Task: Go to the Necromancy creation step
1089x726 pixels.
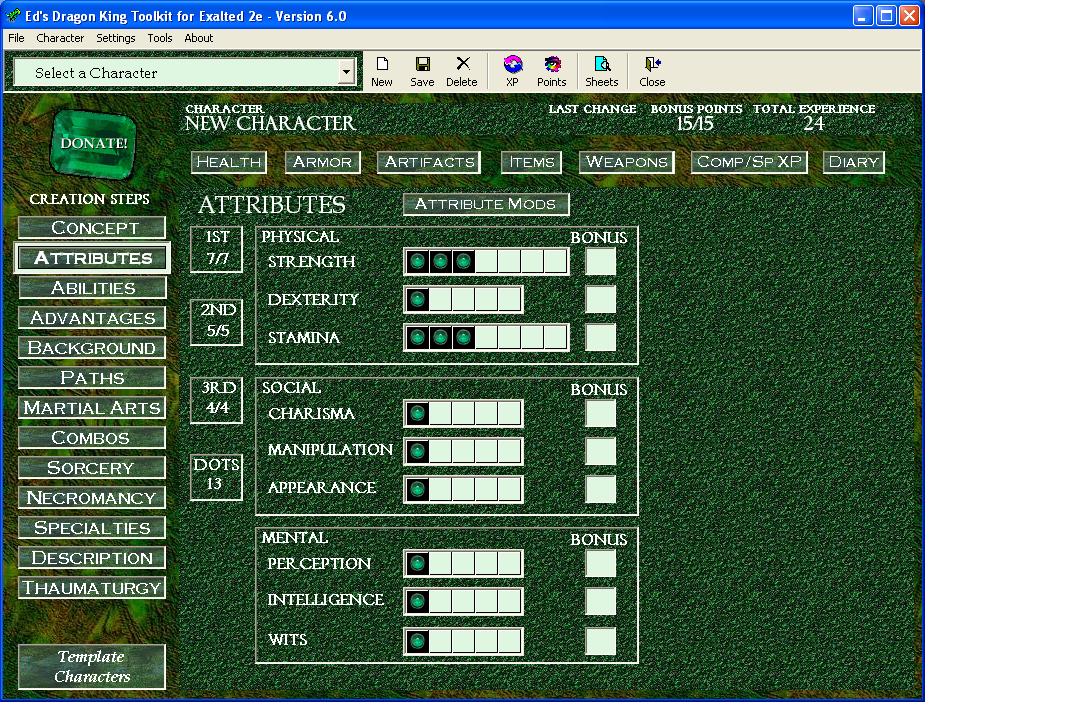Action: pos(92,497)
